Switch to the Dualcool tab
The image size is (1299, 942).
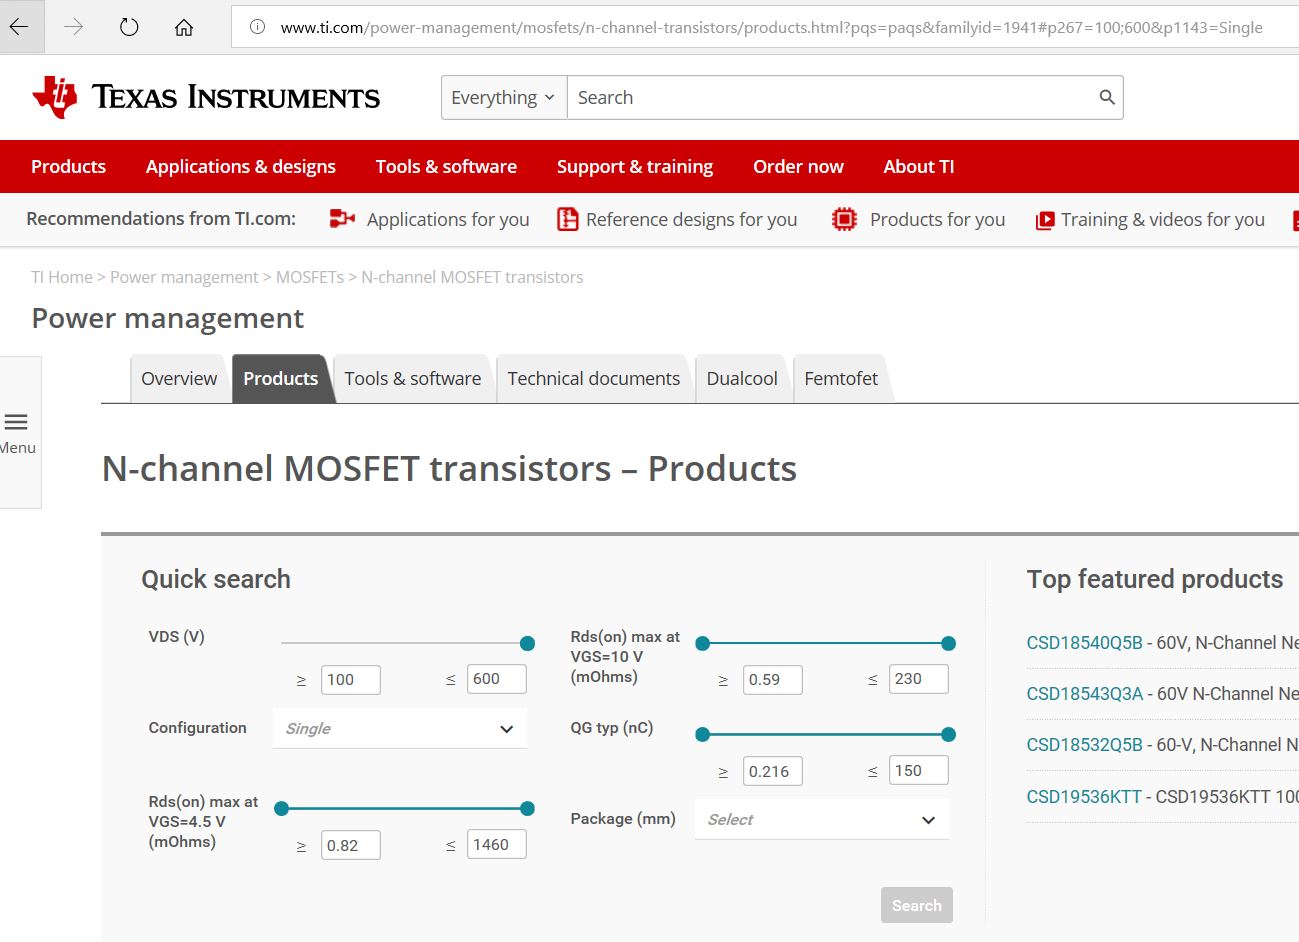click(x=742, y=378)
